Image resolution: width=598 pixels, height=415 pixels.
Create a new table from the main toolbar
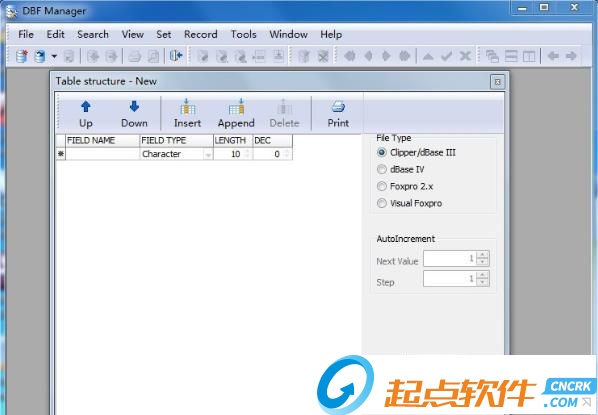pos(22,56)
